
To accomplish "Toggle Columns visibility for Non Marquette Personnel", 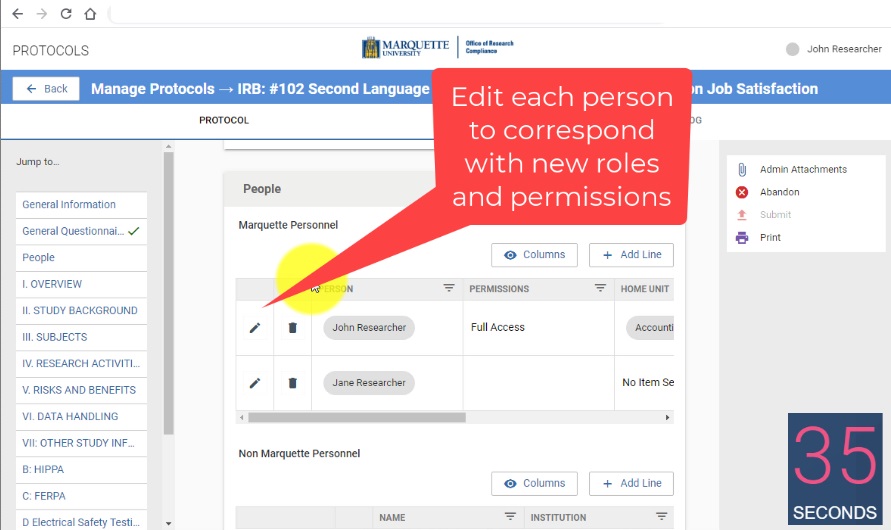I will [535, 484].
